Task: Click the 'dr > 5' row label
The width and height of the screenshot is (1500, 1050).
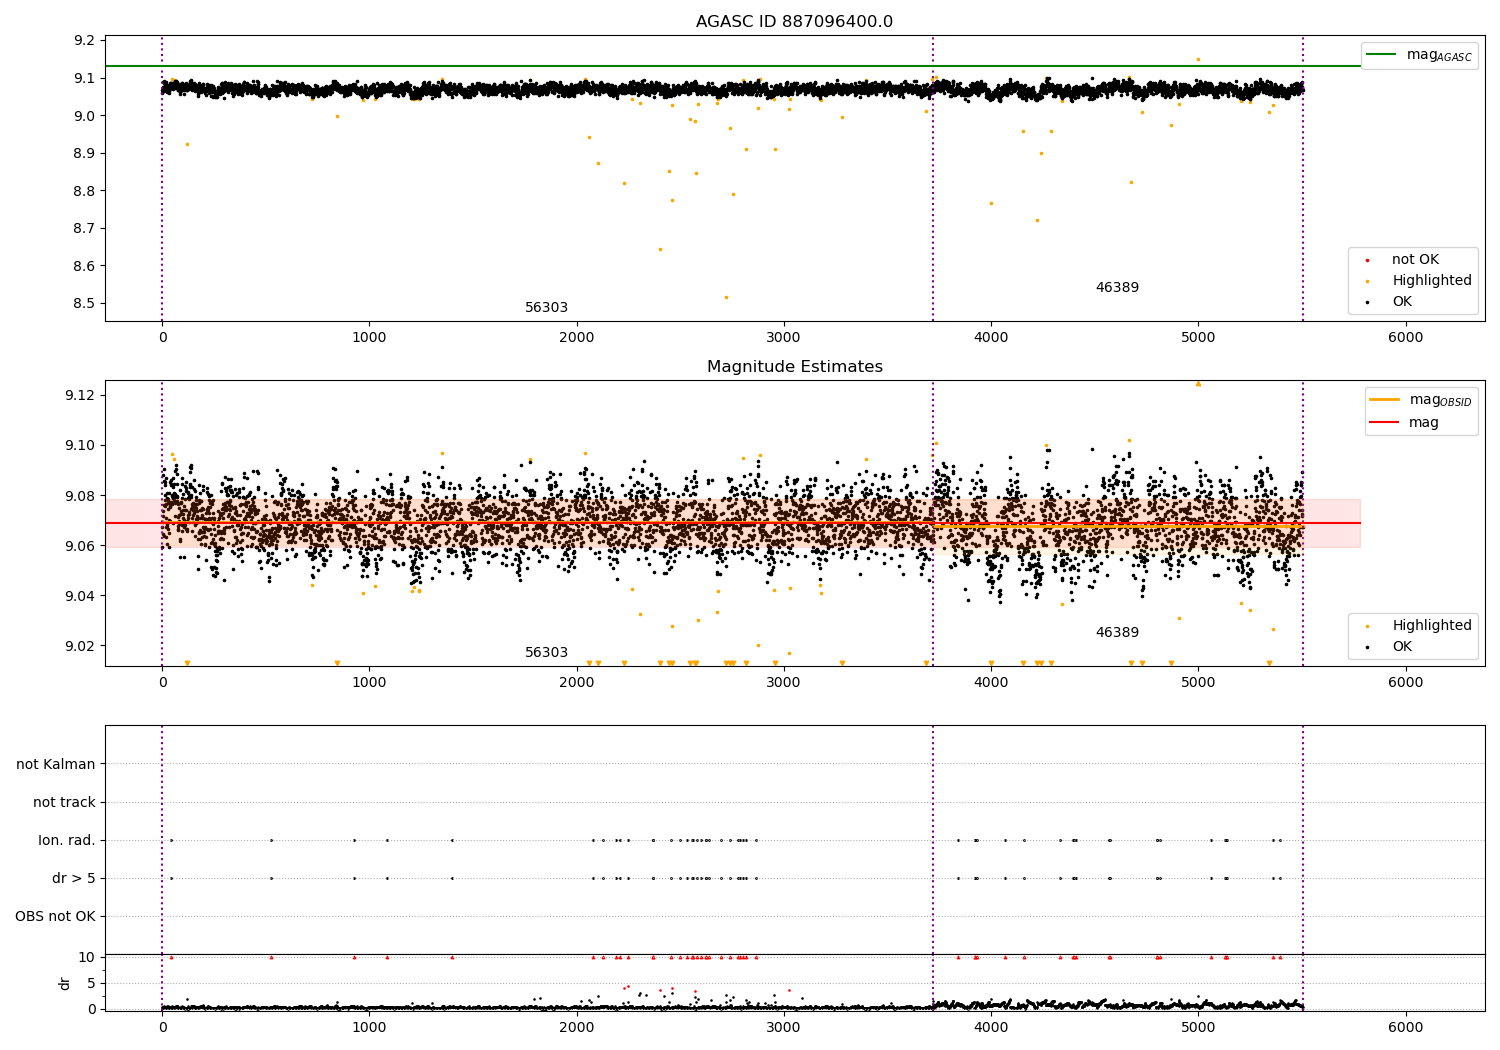Action: click(x=74, y=878)
